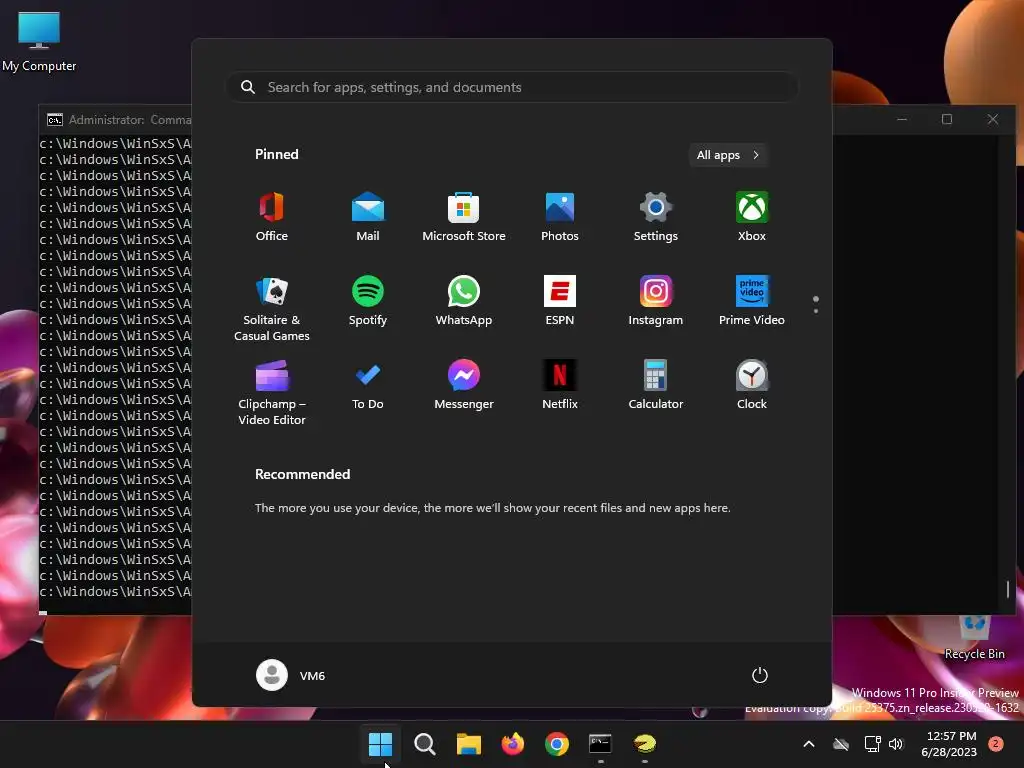The height and width of the screenshot is (768, 1024).
Task: Go to next page of pinned apps
Action: click(x=816, y=310)
